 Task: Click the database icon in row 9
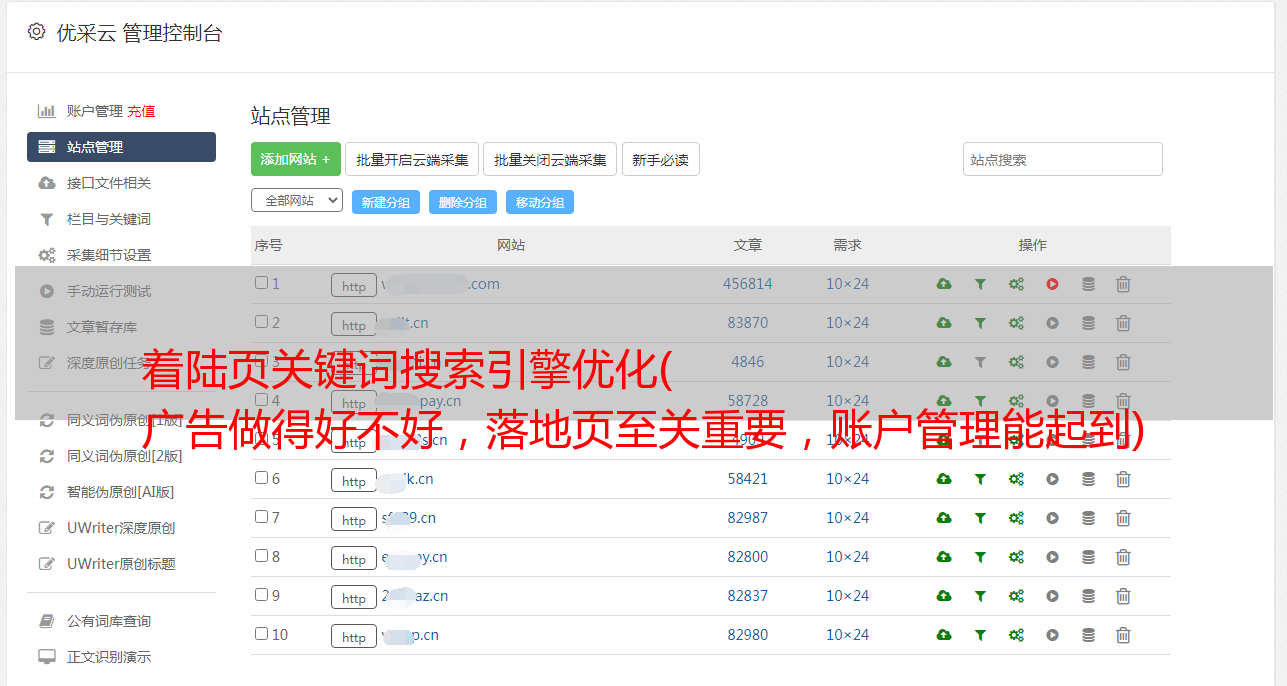click(x=1088, y=596)
